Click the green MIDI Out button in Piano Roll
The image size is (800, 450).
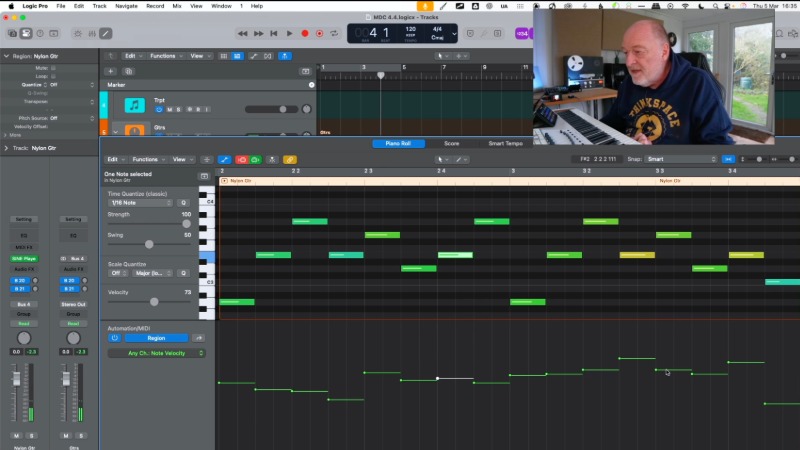(x=255, y=160)
